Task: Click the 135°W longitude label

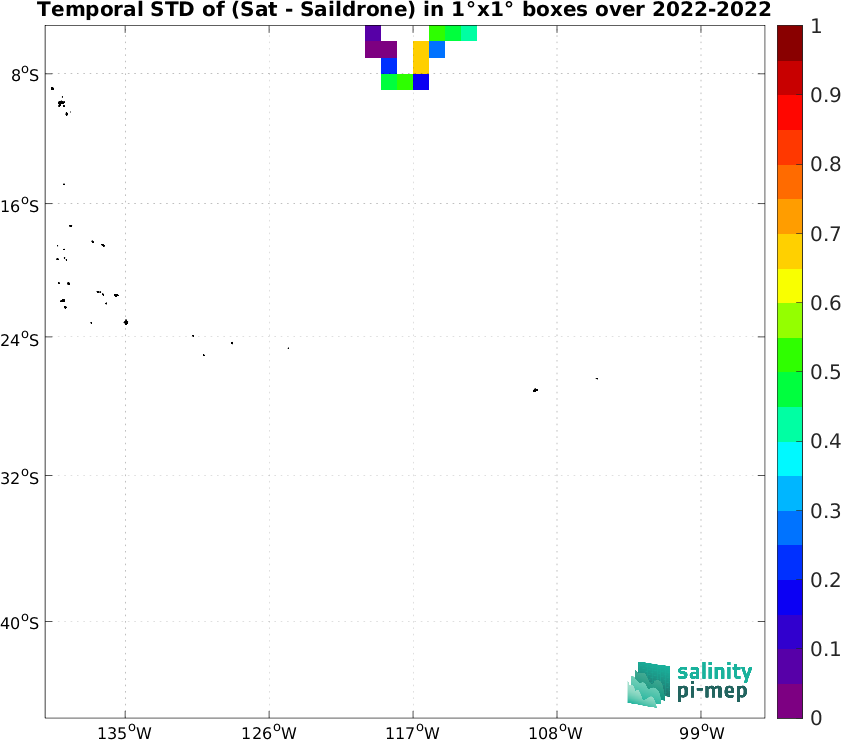Action: click(x=125, y=731)
